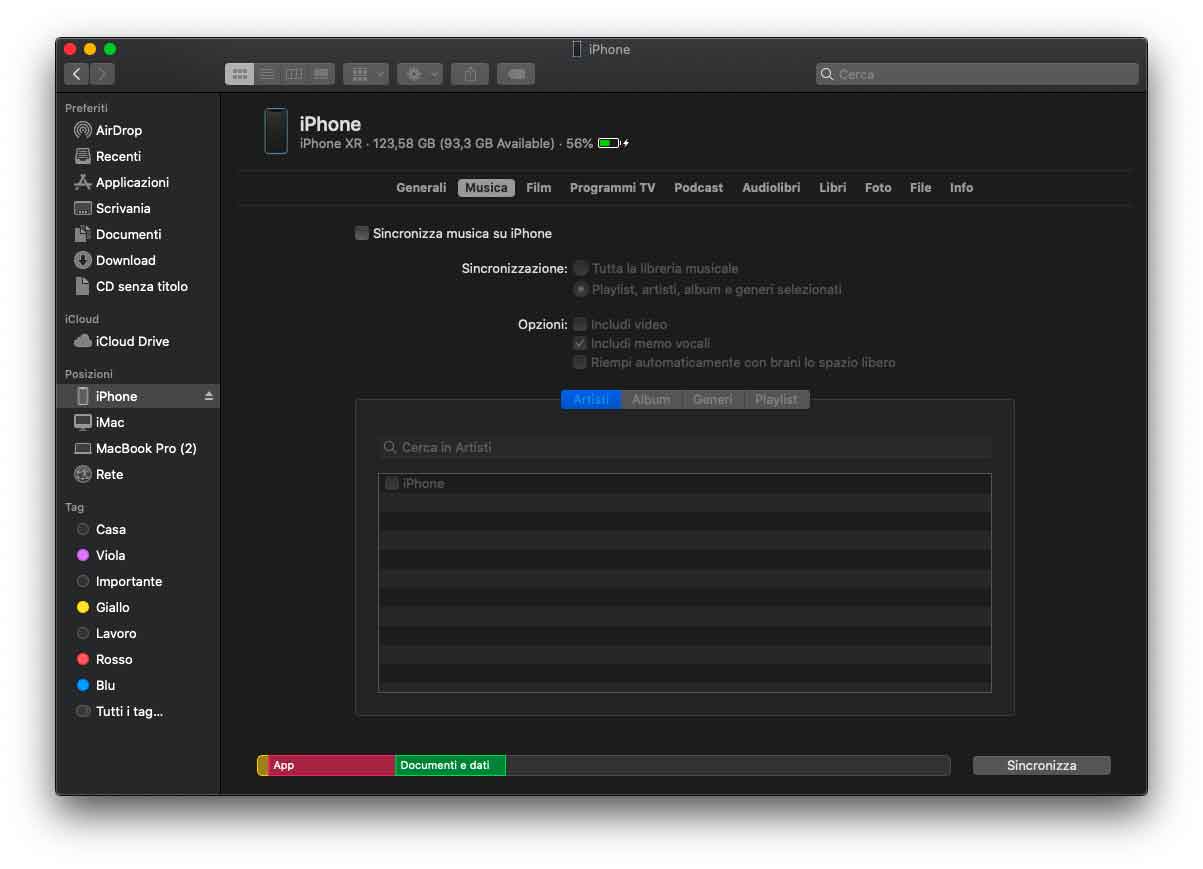Open the Podcast tab
Image resolution: width=1203 pixels, height=869 pixels.
tap(698, 188)
